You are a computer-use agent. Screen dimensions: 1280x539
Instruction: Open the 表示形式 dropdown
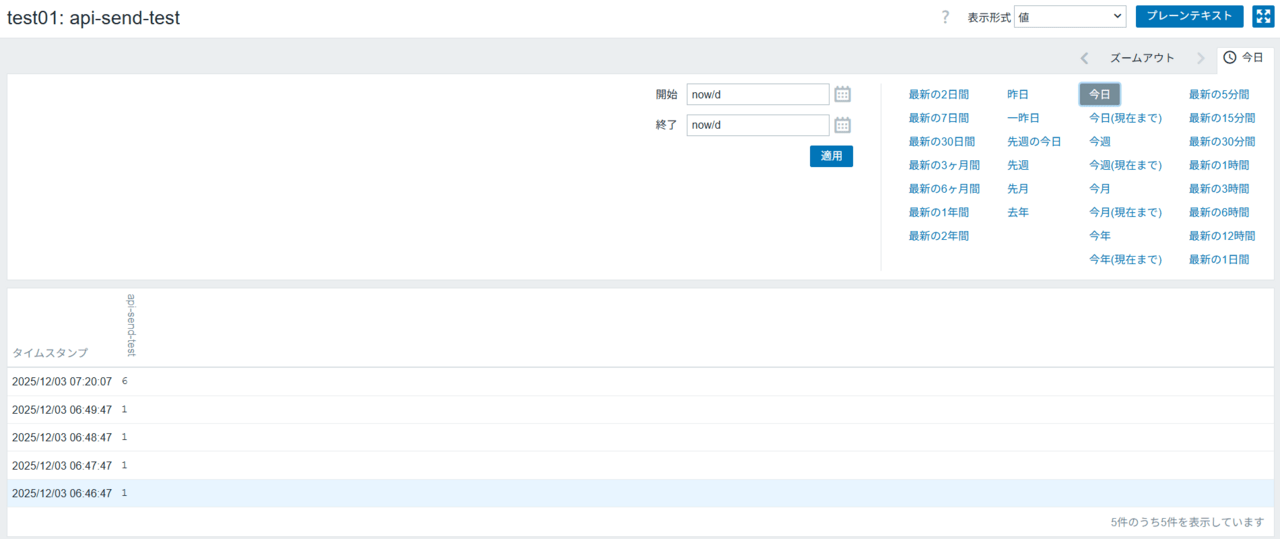[1070, 17]
